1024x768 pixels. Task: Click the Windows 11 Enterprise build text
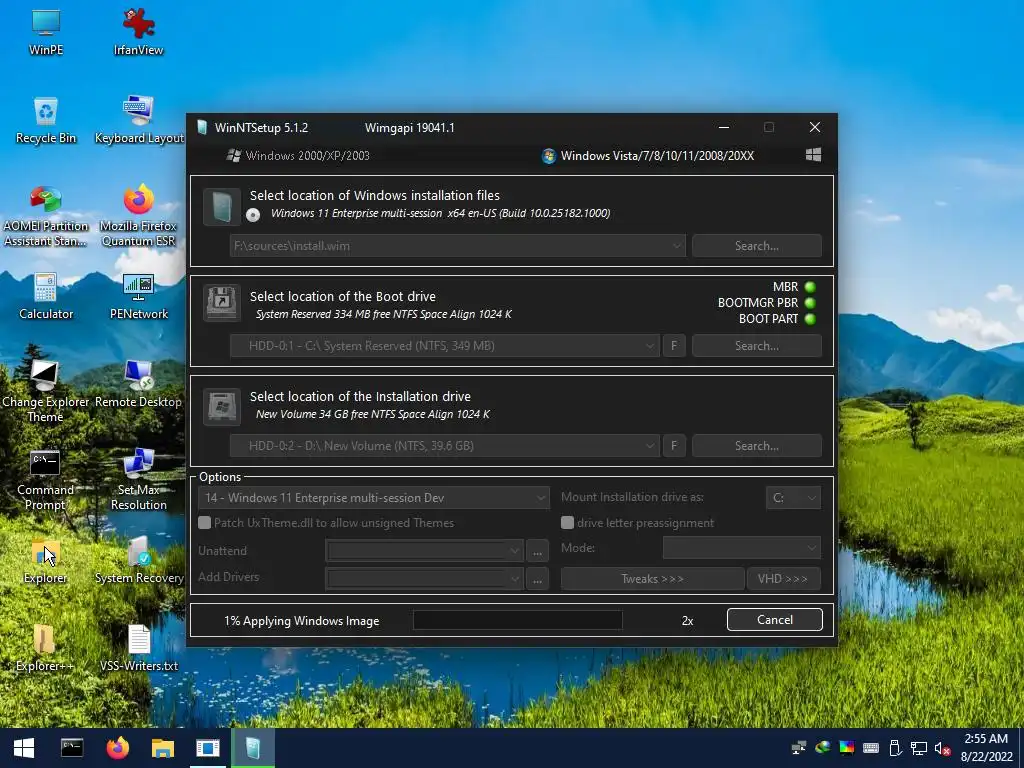(x=440, y=213)
